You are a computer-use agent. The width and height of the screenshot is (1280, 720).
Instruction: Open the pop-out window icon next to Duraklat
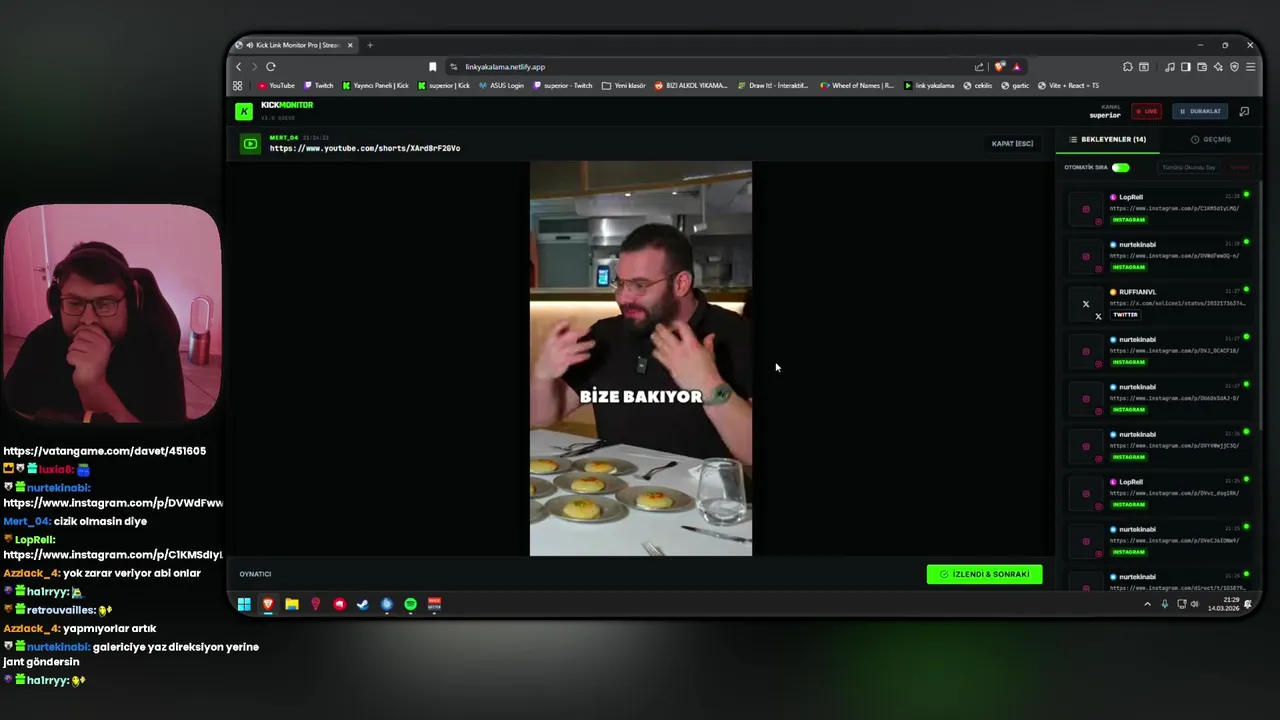coord(1244,111)
